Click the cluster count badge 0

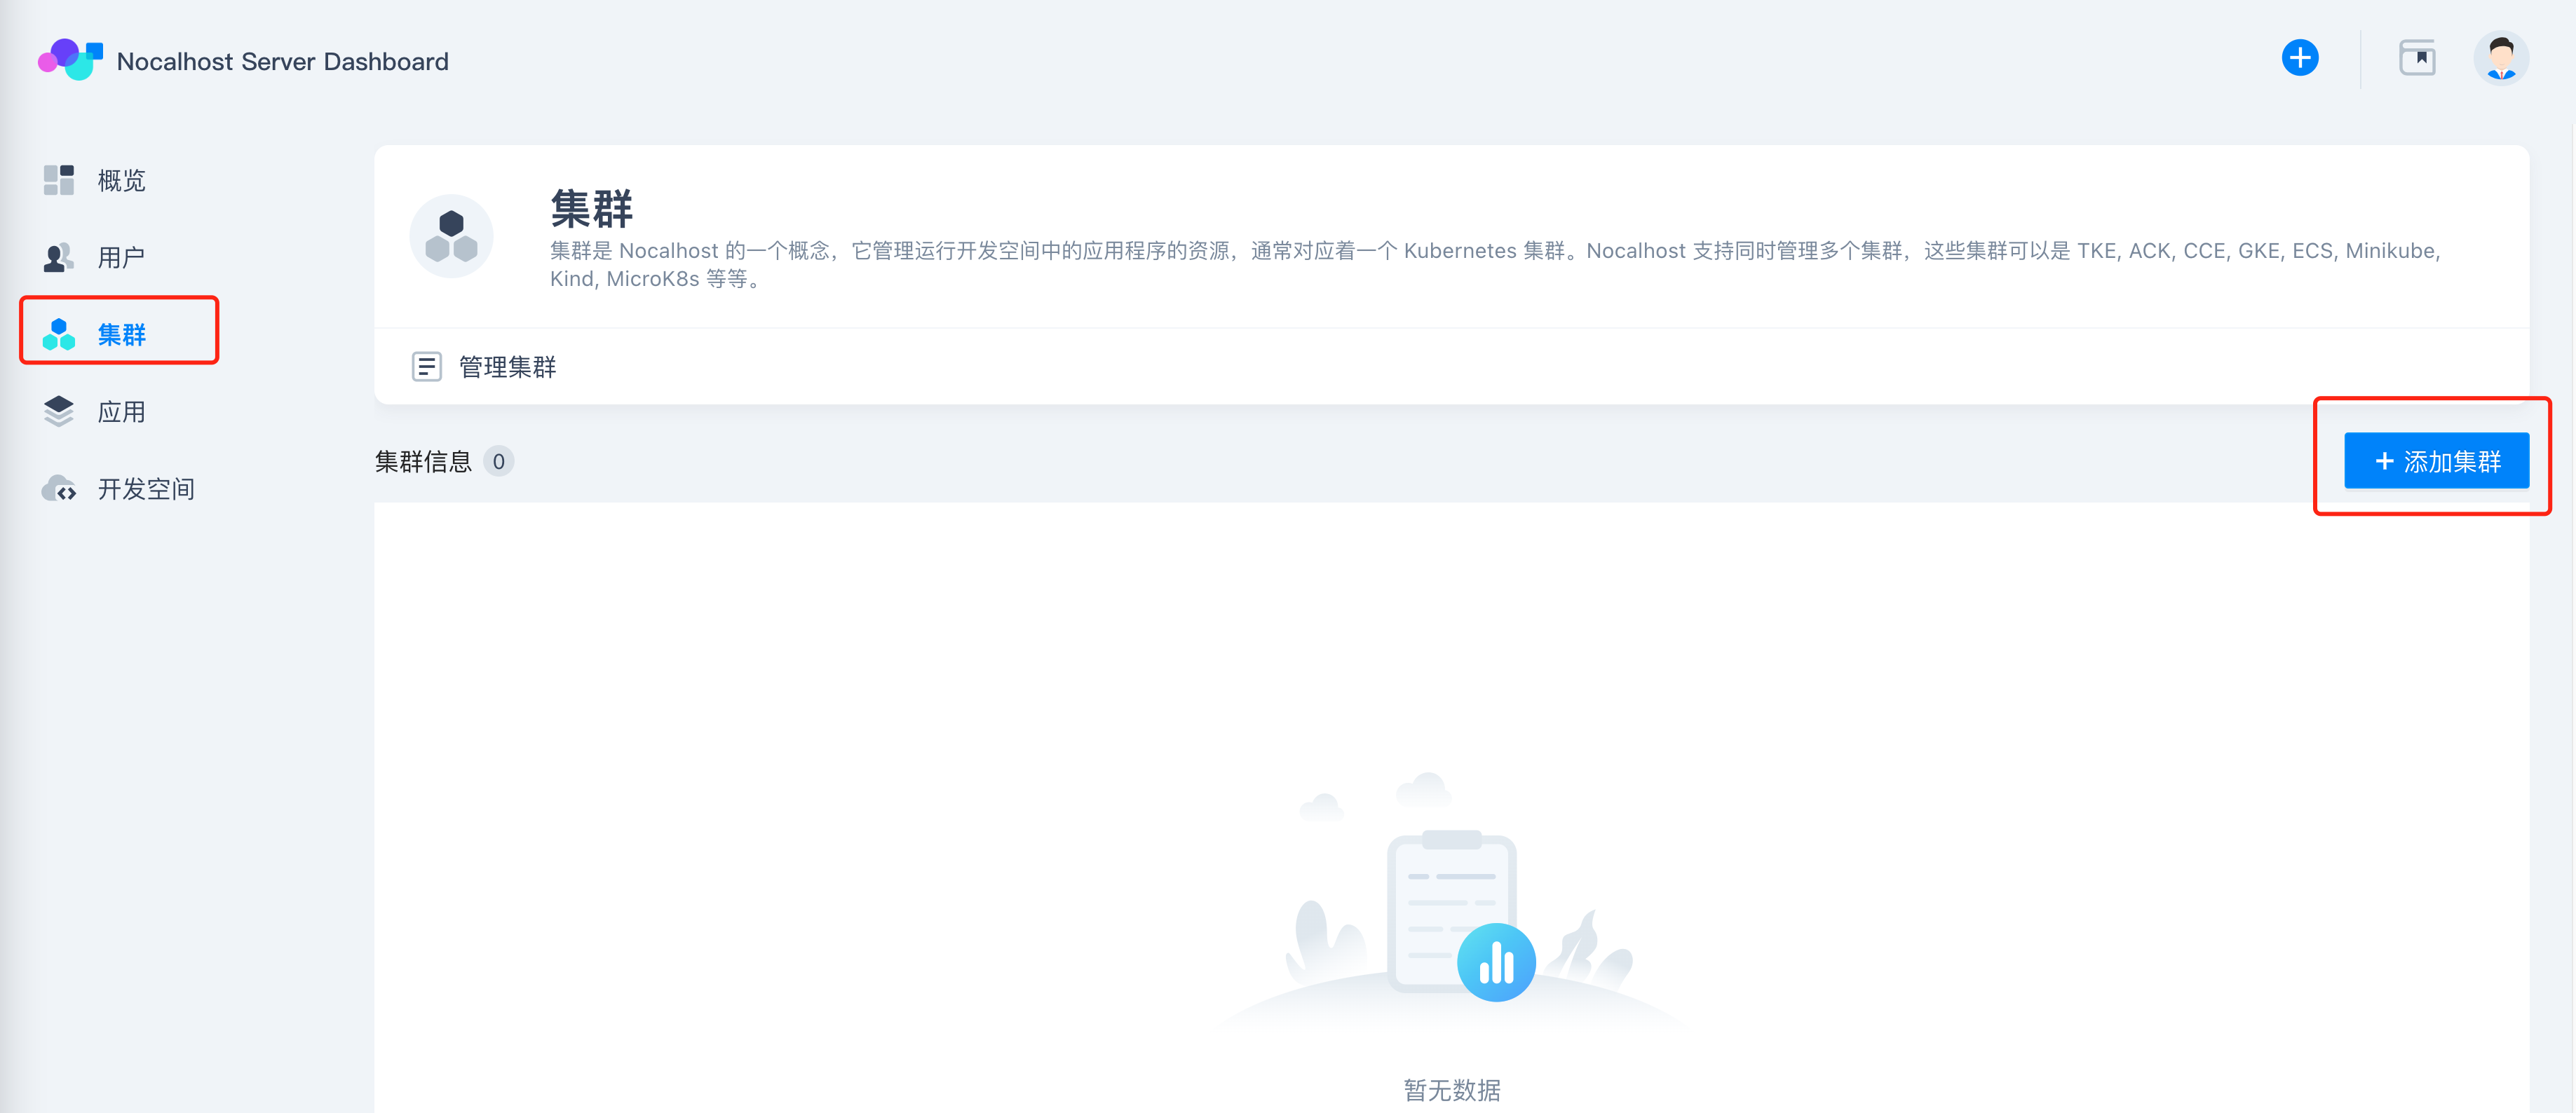click(x=498, y=461)
